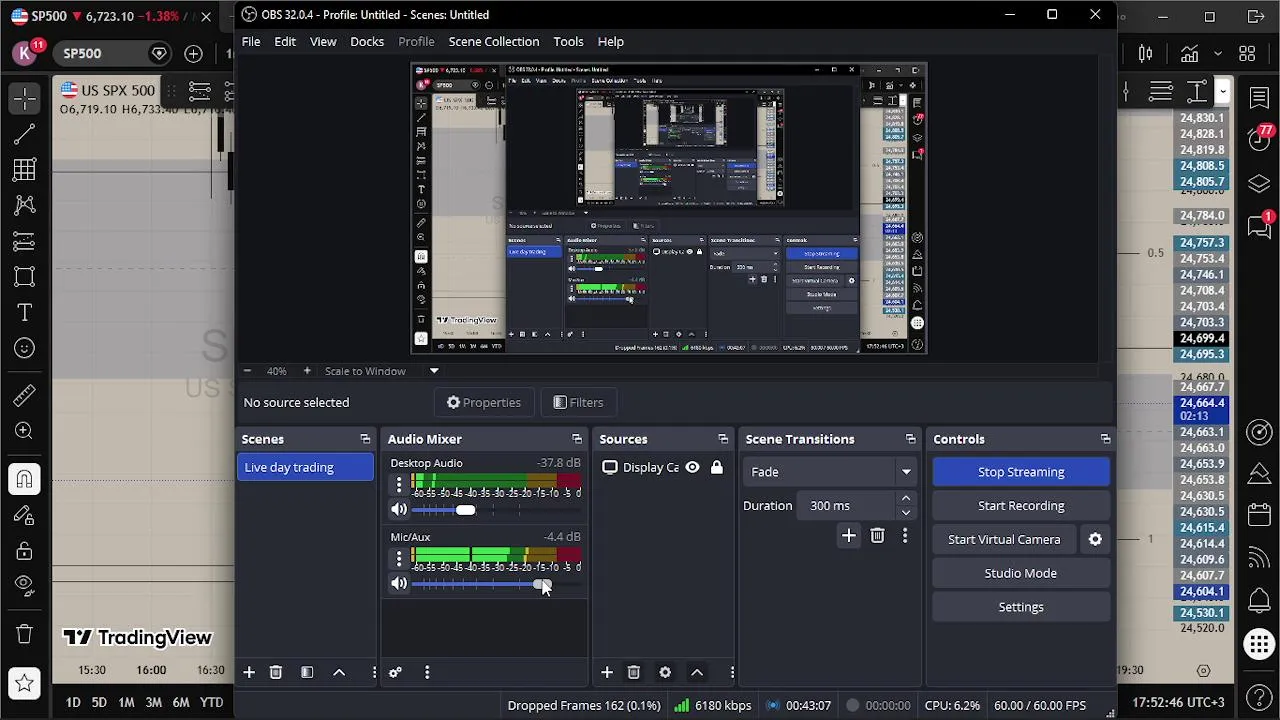Screen dimensions: 1280x720
Task: Click Stop Streaming button
Action: (x=1021, y=472)
